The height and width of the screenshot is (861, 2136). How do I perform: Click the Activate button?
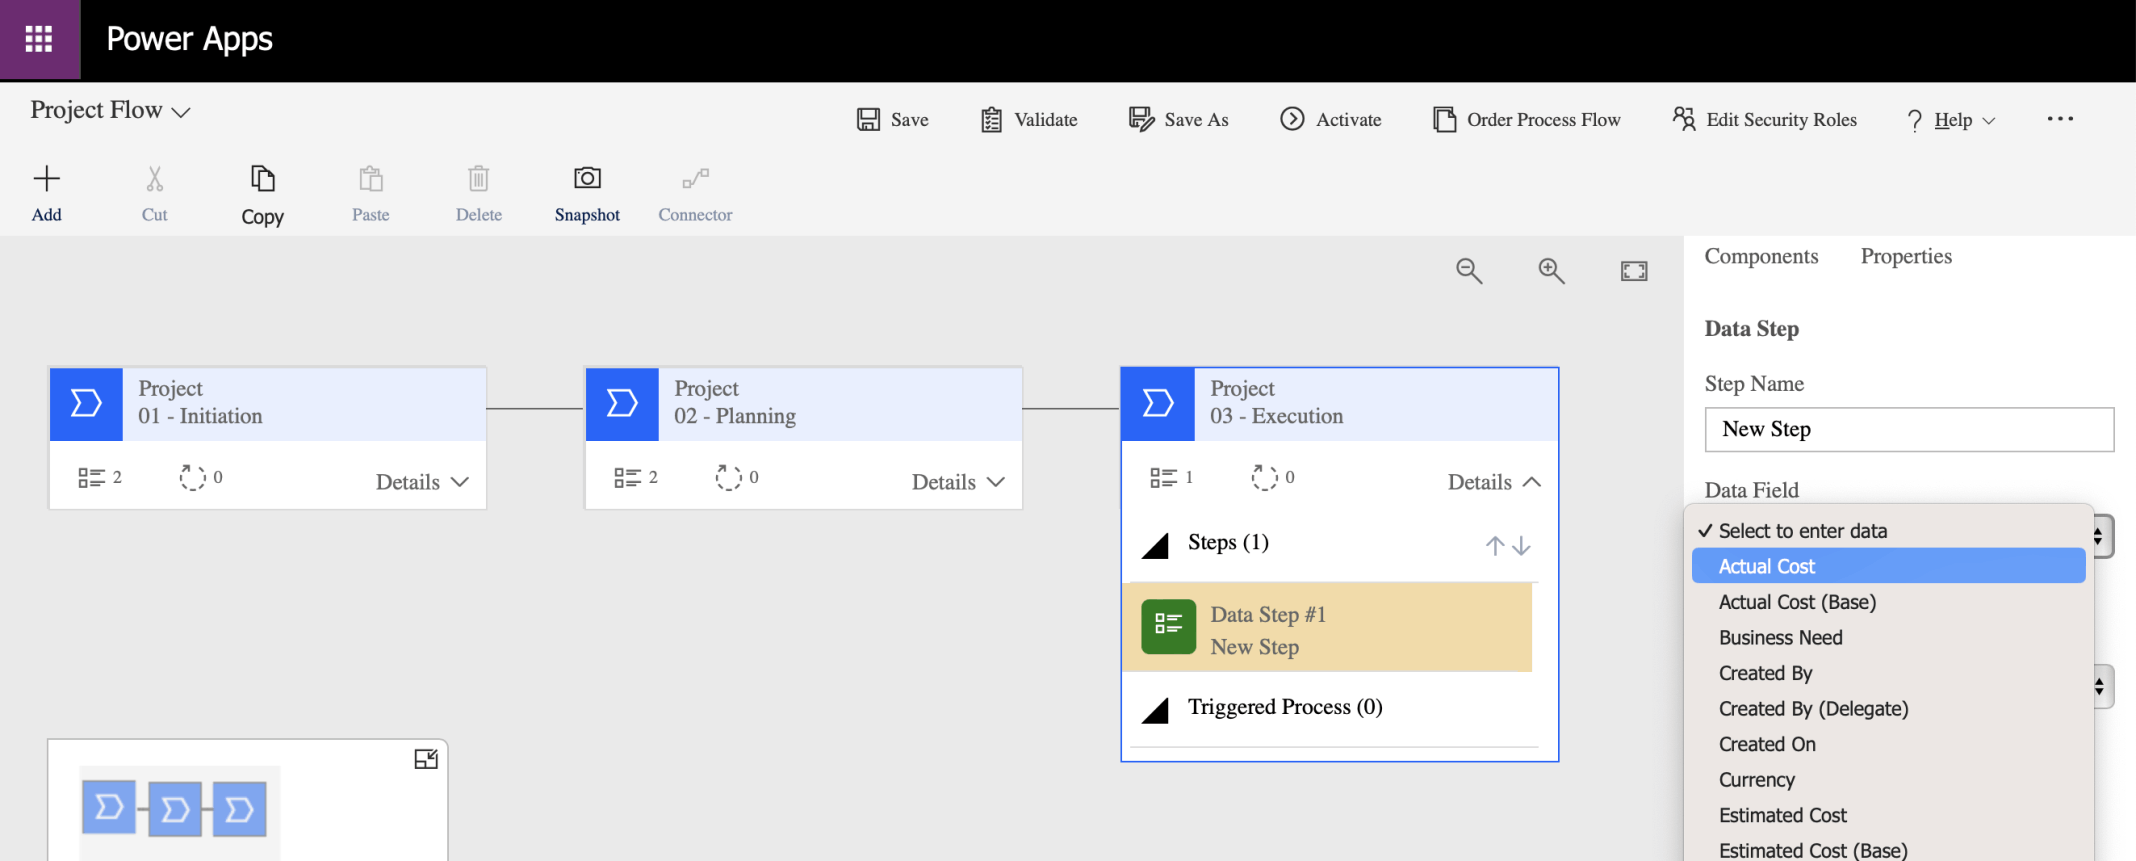[x=1331, y=120]
